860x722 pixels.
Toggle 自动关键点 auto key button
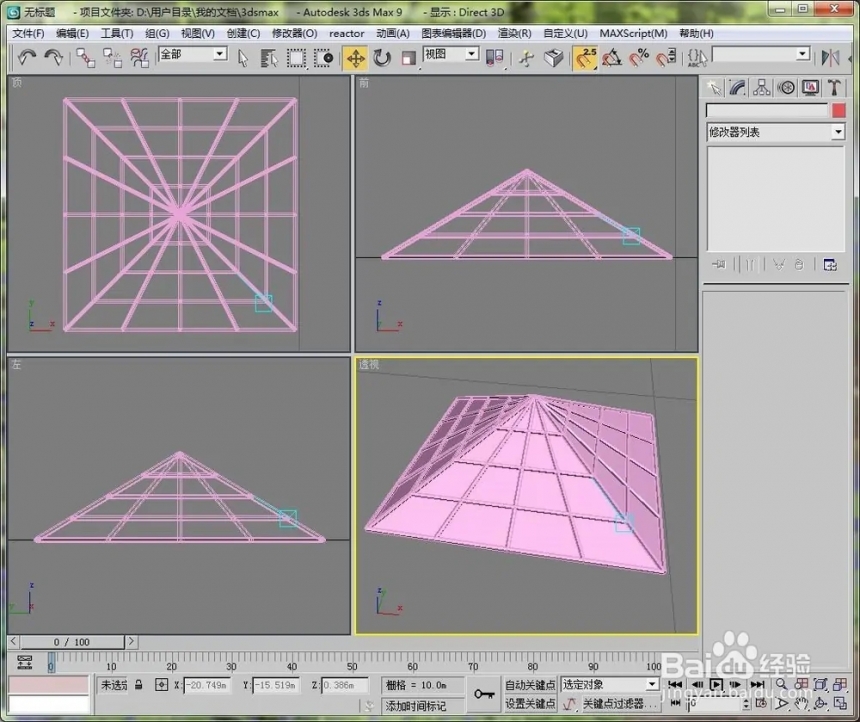[530, 685]
